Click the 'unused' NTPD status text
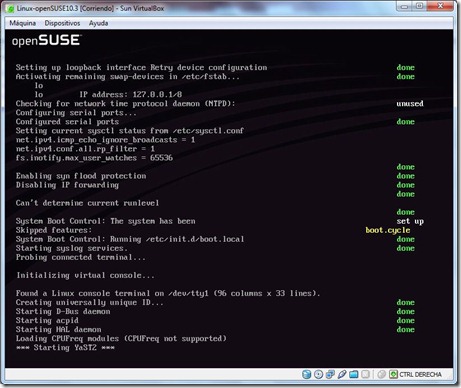Viewport: 461px width, 388px height. click(410, 104)
